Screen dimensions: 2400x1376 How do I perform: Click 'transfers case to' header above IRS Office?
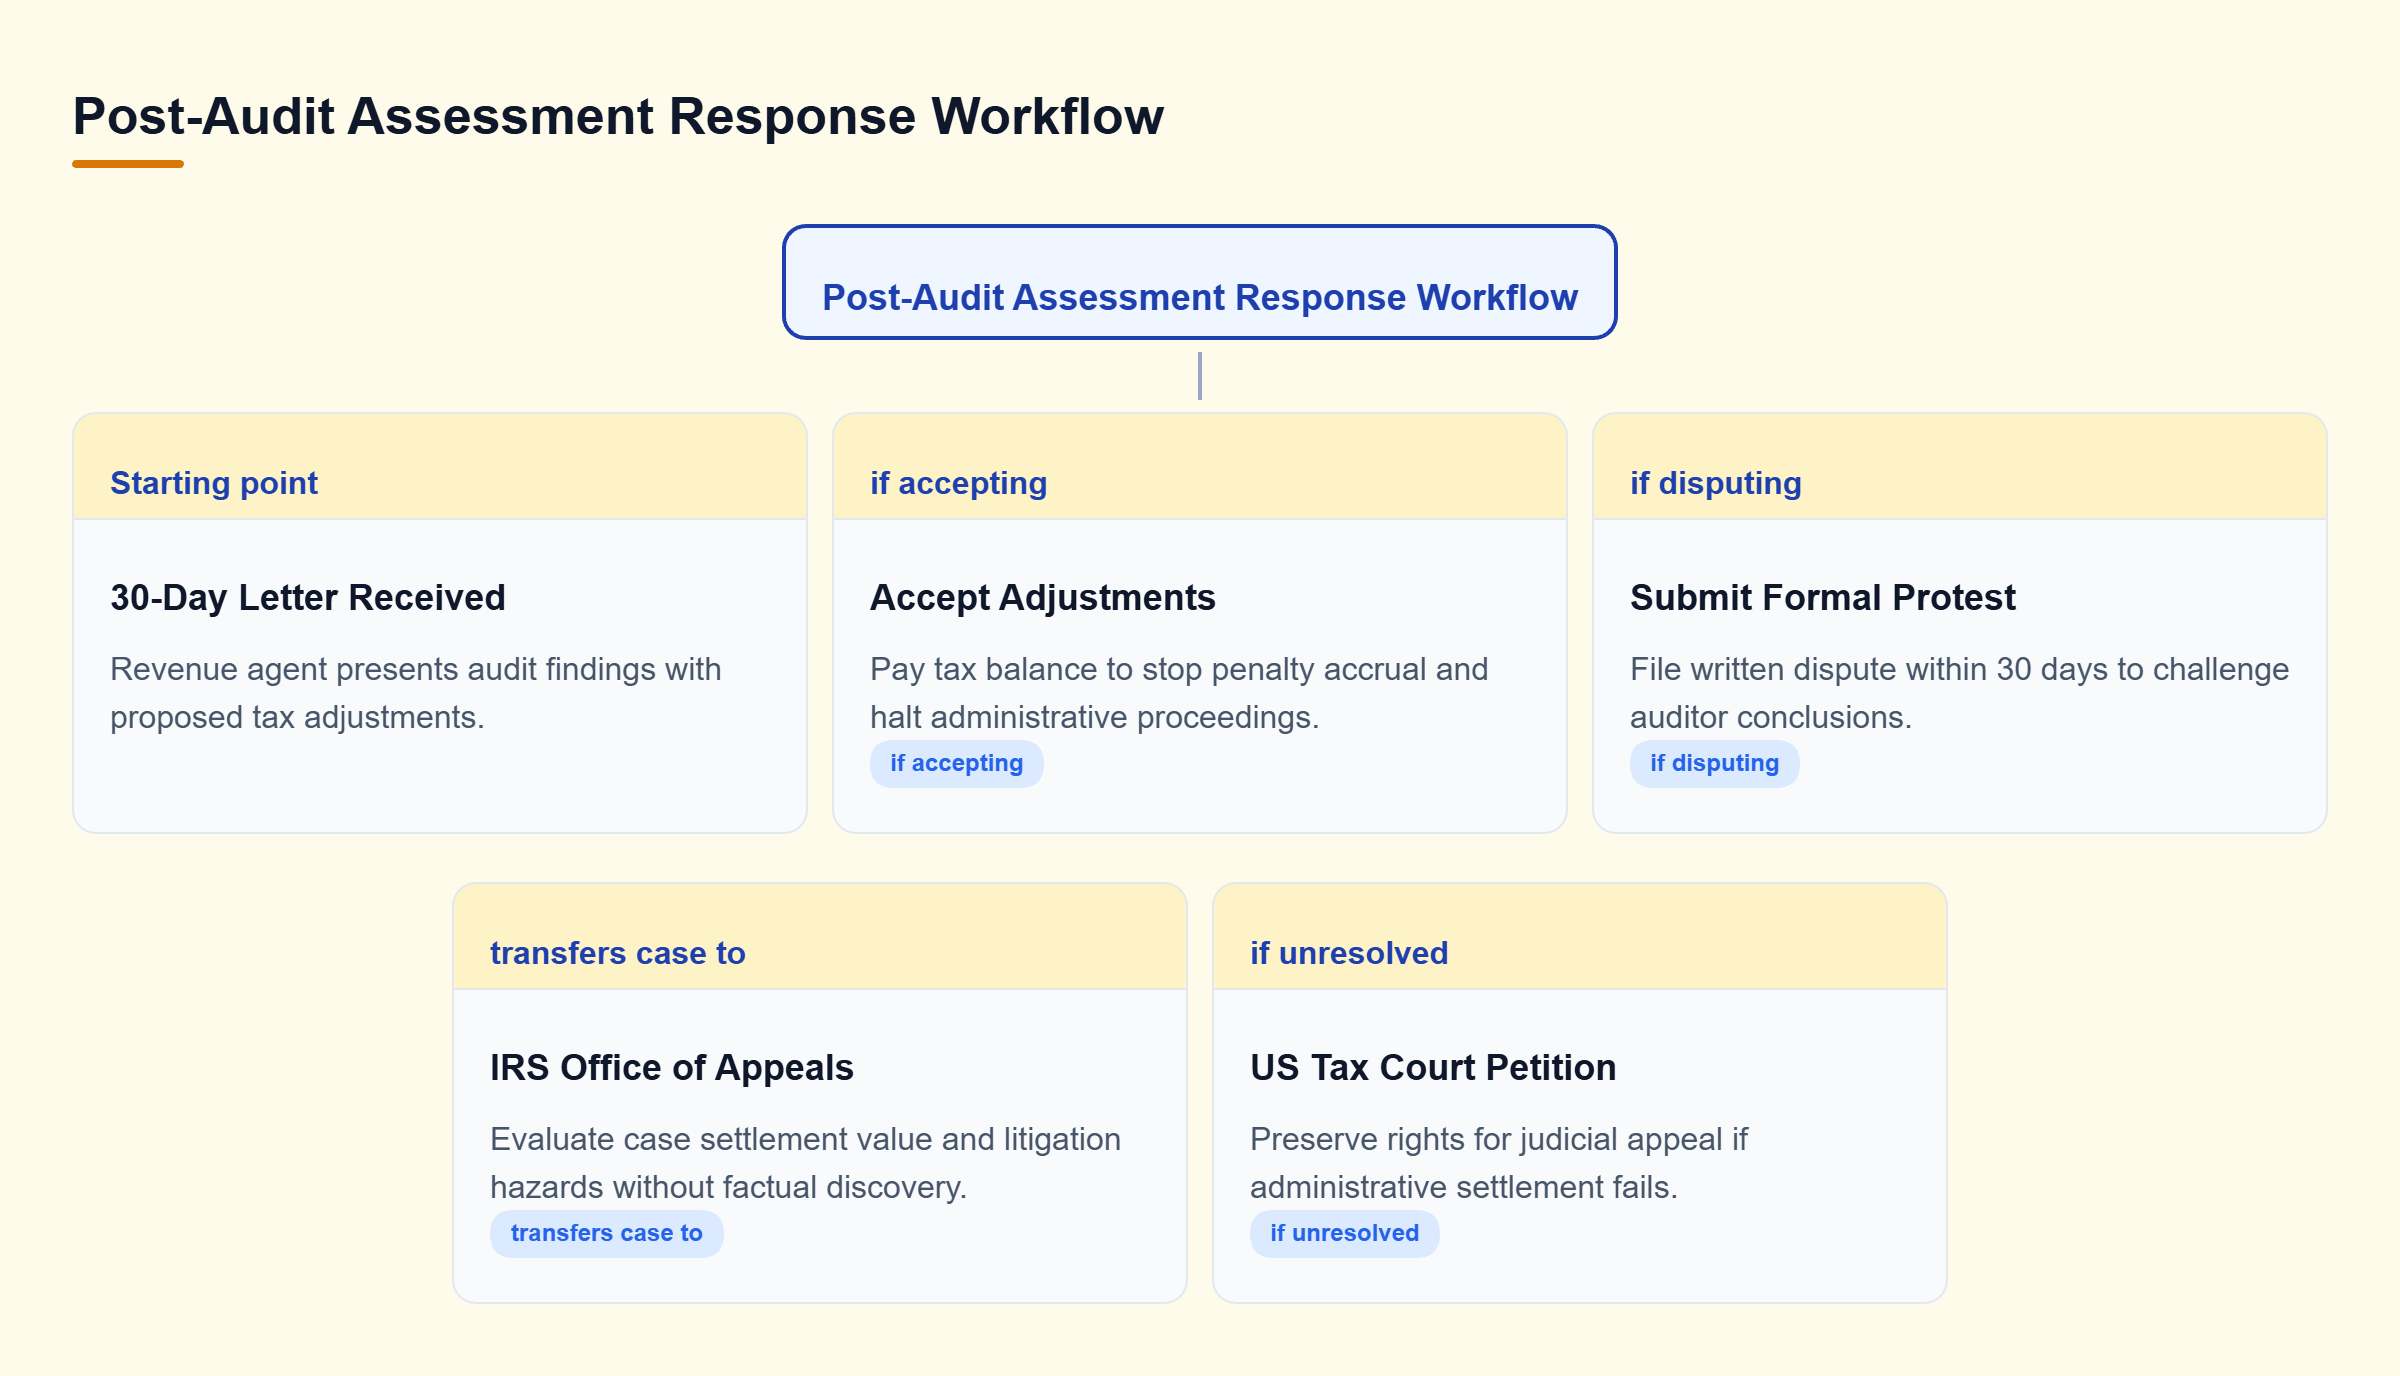[x=820, y=937]
